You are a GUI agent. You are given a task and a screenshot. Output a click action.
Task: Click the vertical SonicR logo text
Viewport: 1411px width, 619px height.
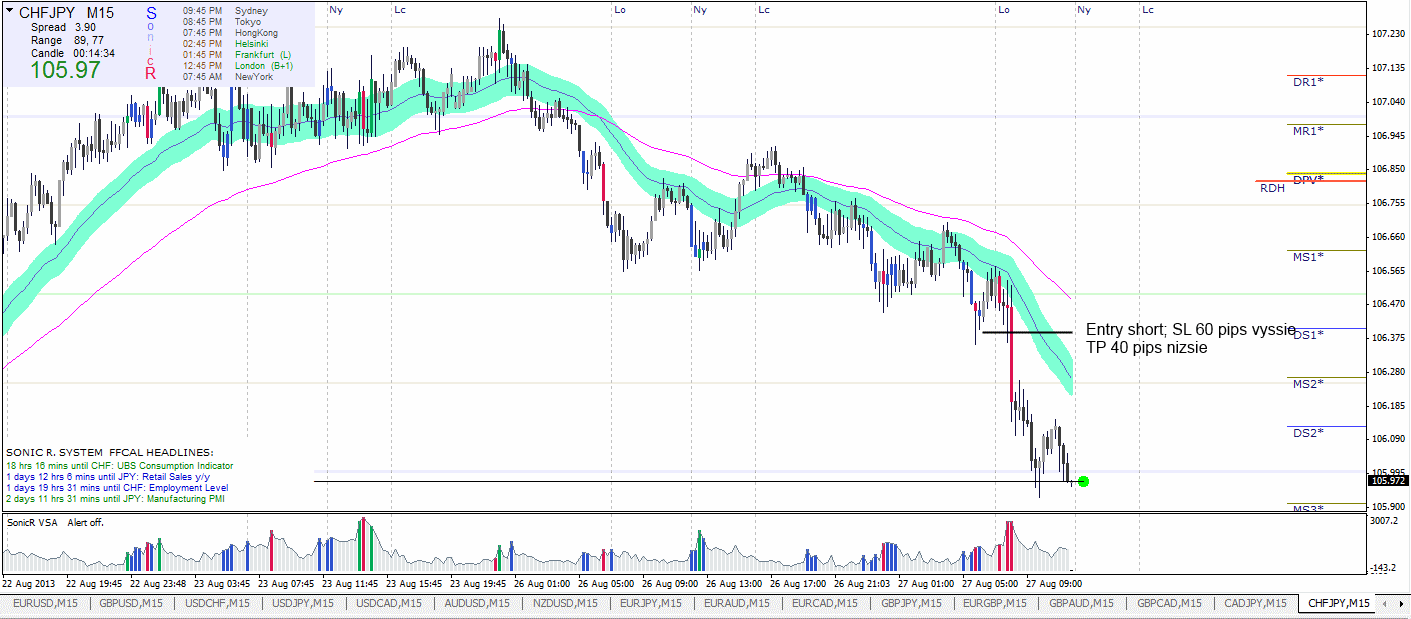click(x=151, y=43)
